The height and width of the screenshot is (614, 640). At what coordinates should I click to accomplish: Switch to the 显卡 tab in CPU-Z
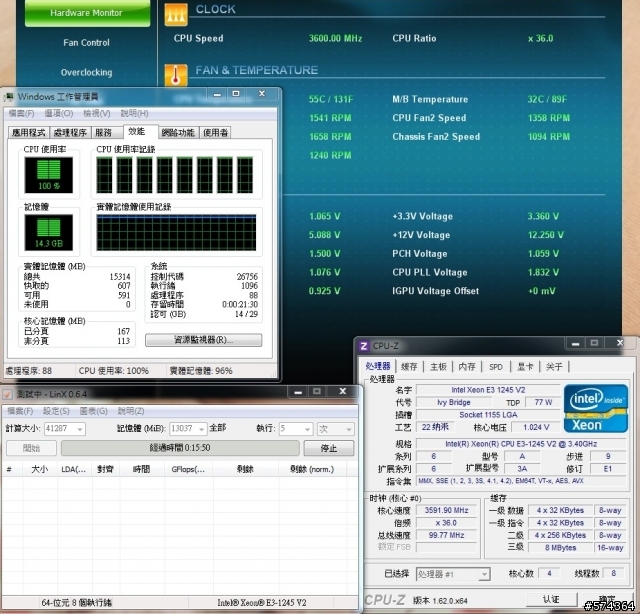525,367
